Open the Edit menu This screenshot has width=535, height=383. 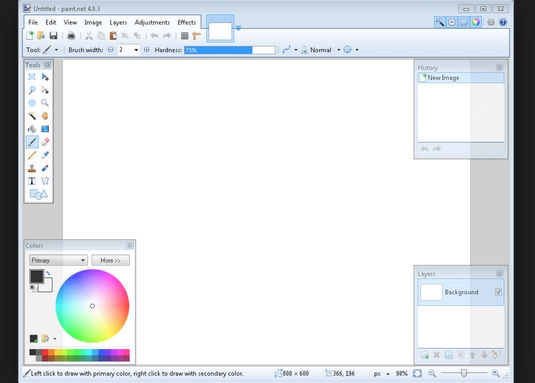[50, 23]
